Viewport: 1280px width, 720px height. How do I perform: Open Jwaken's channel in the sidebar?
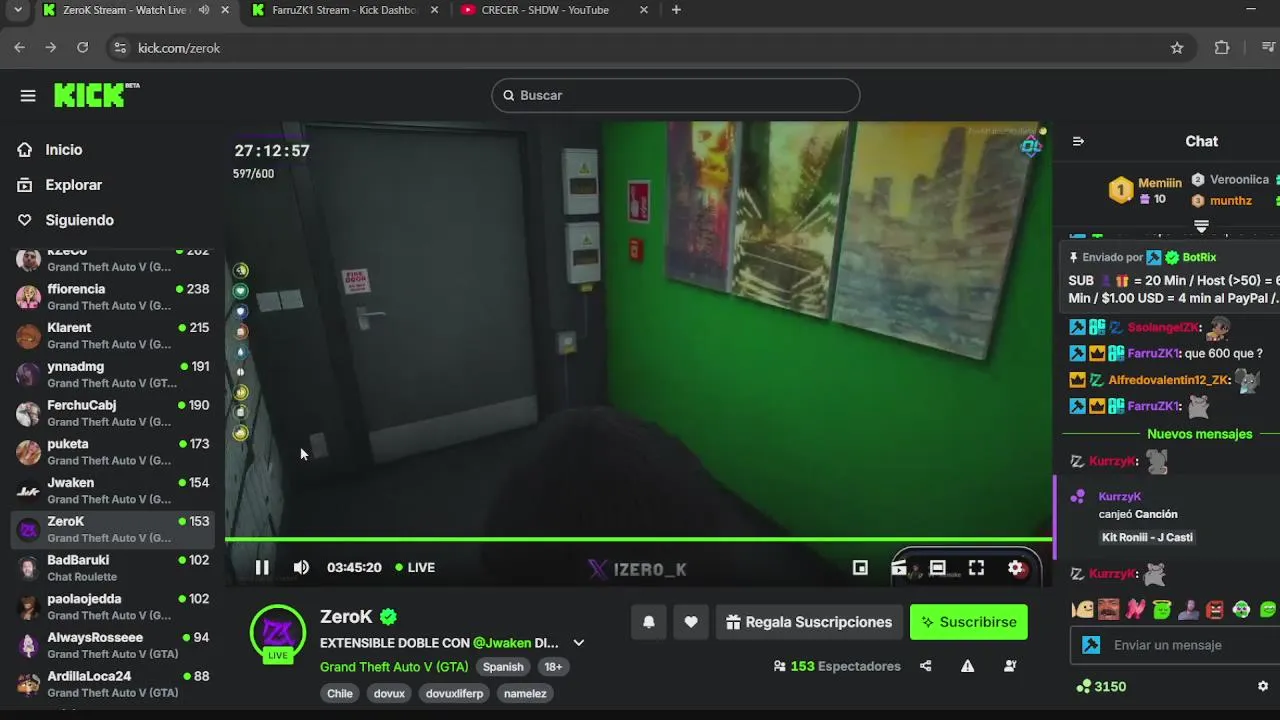(113, 490)
